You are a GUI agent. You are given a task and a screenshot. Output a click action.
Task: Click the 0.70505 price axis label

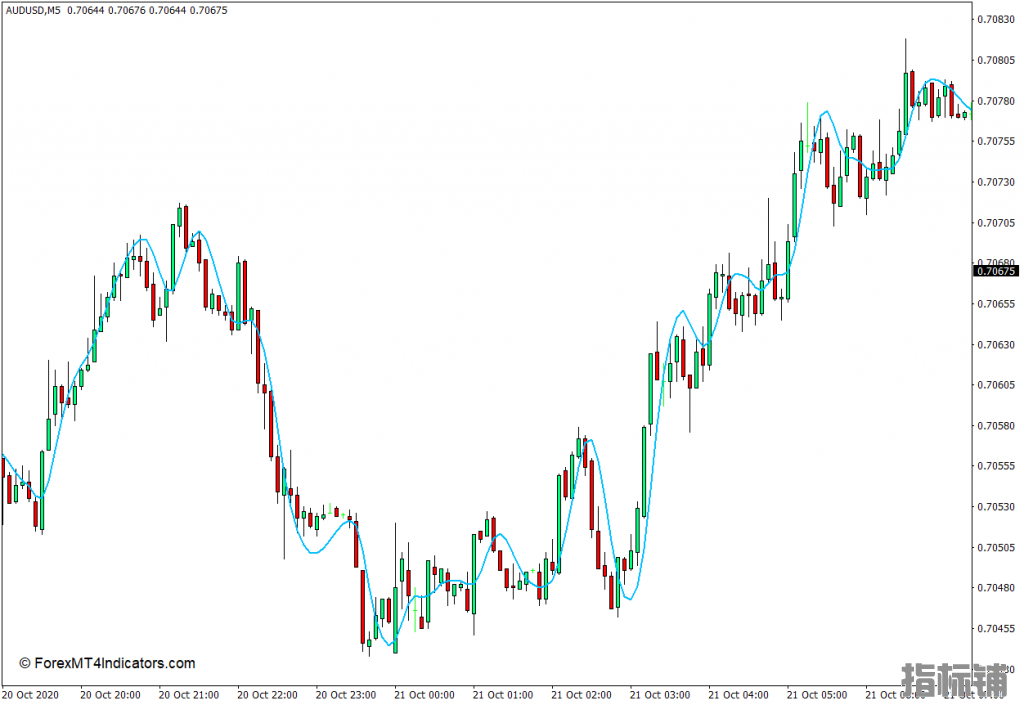point(996,547)
